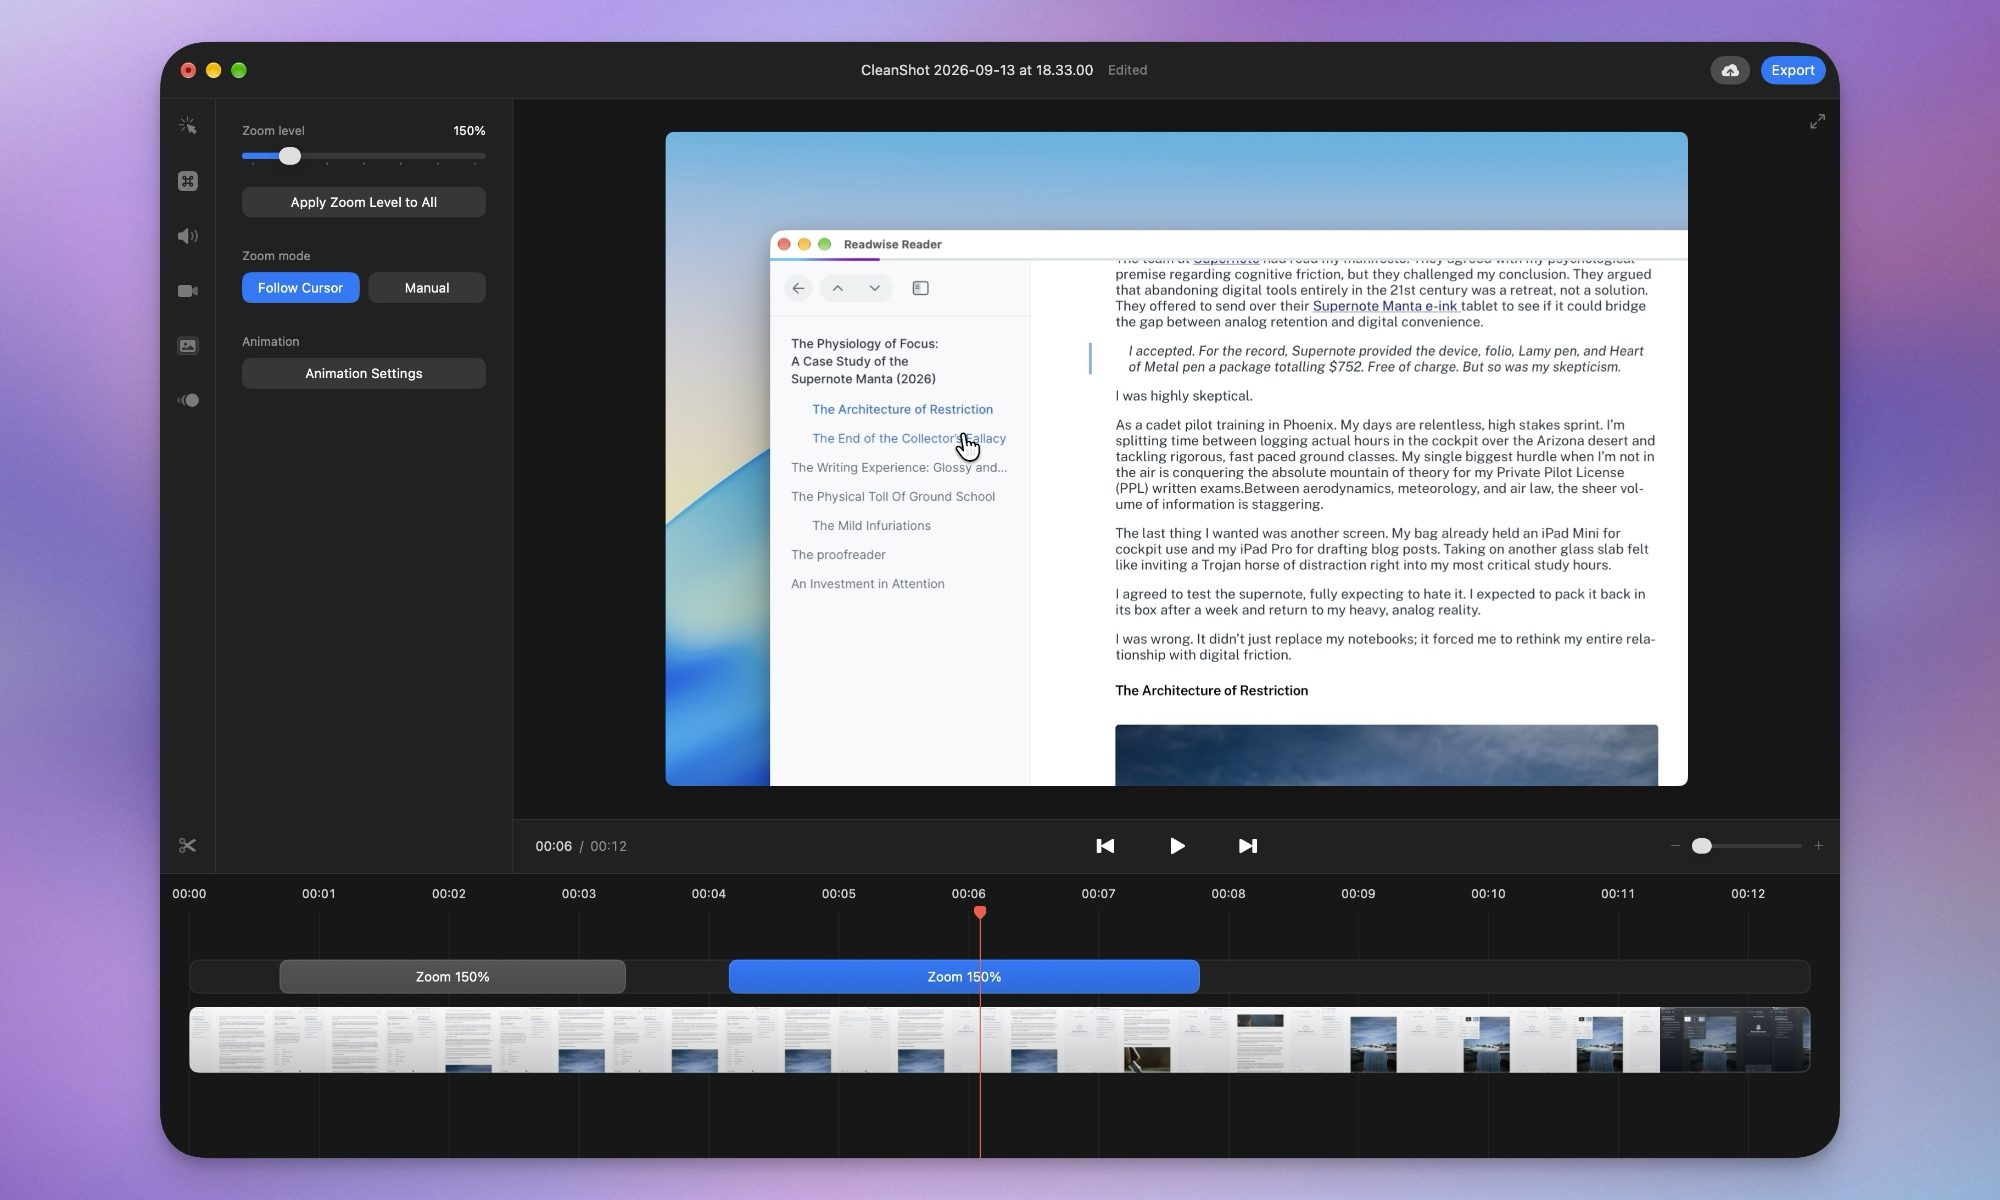The height and width of the screenshot is (1200, 2000).
Task: Click the CleanShot recording title text
Action: click(x=977, y=70)
